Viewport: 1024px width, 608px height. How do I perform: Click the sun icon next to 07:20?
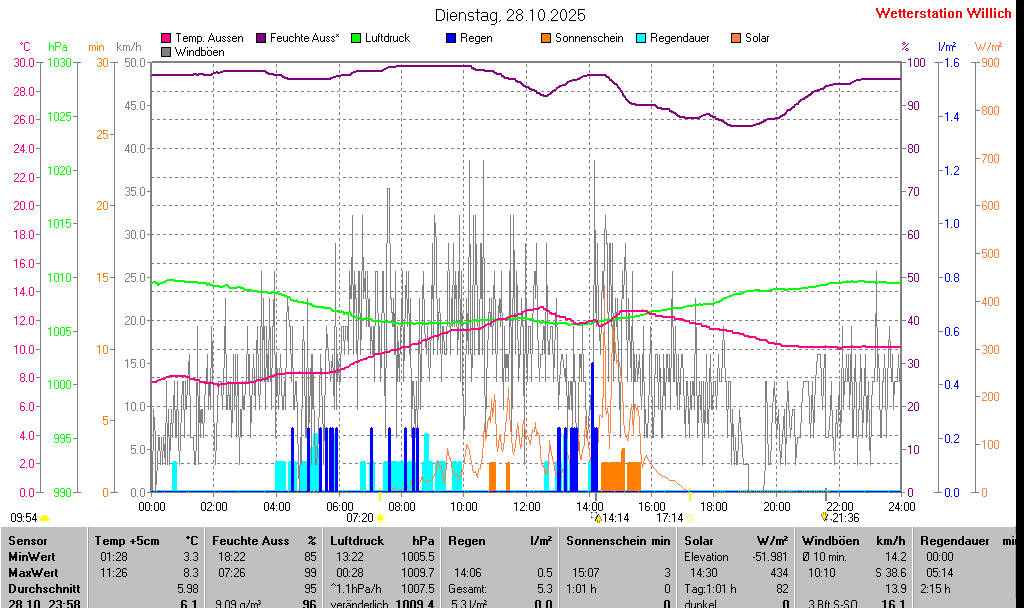[x=381, y=518]
